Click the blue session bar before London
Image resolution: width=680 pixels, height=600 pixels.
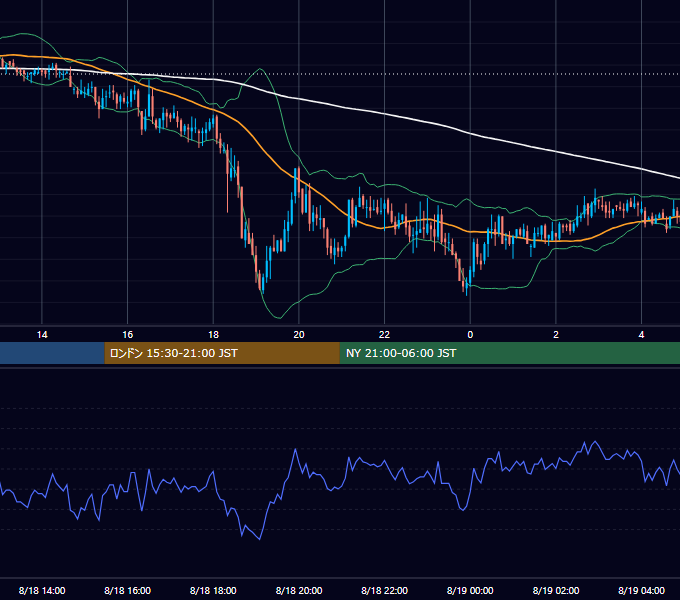pyautogui.click(x=52, y=353)
